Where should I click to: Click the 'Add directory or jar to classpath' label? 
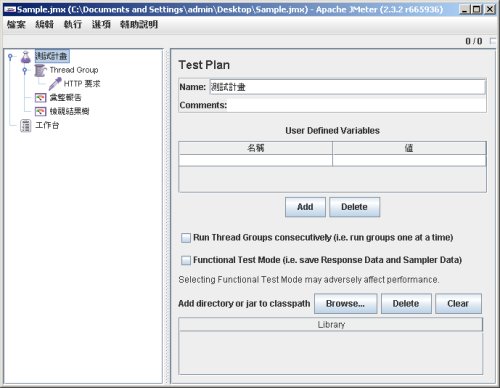(244, 304)
